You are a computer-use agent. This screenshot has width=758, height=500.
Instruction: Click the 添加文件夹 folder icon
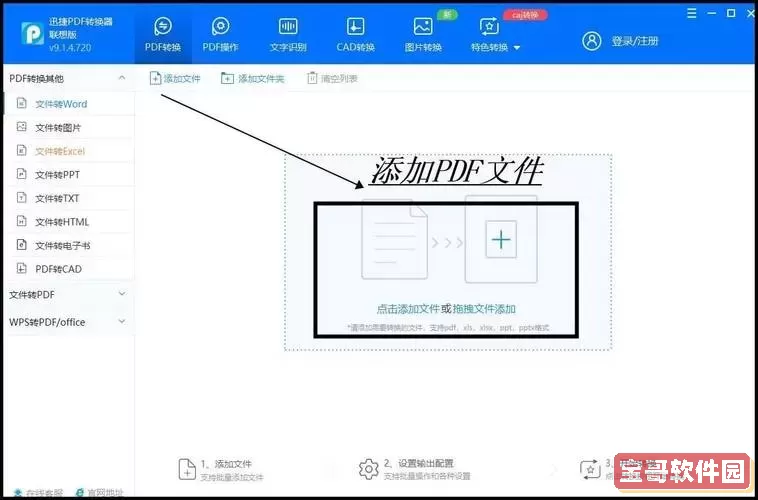pyautogui.click(x=228, y=78)
